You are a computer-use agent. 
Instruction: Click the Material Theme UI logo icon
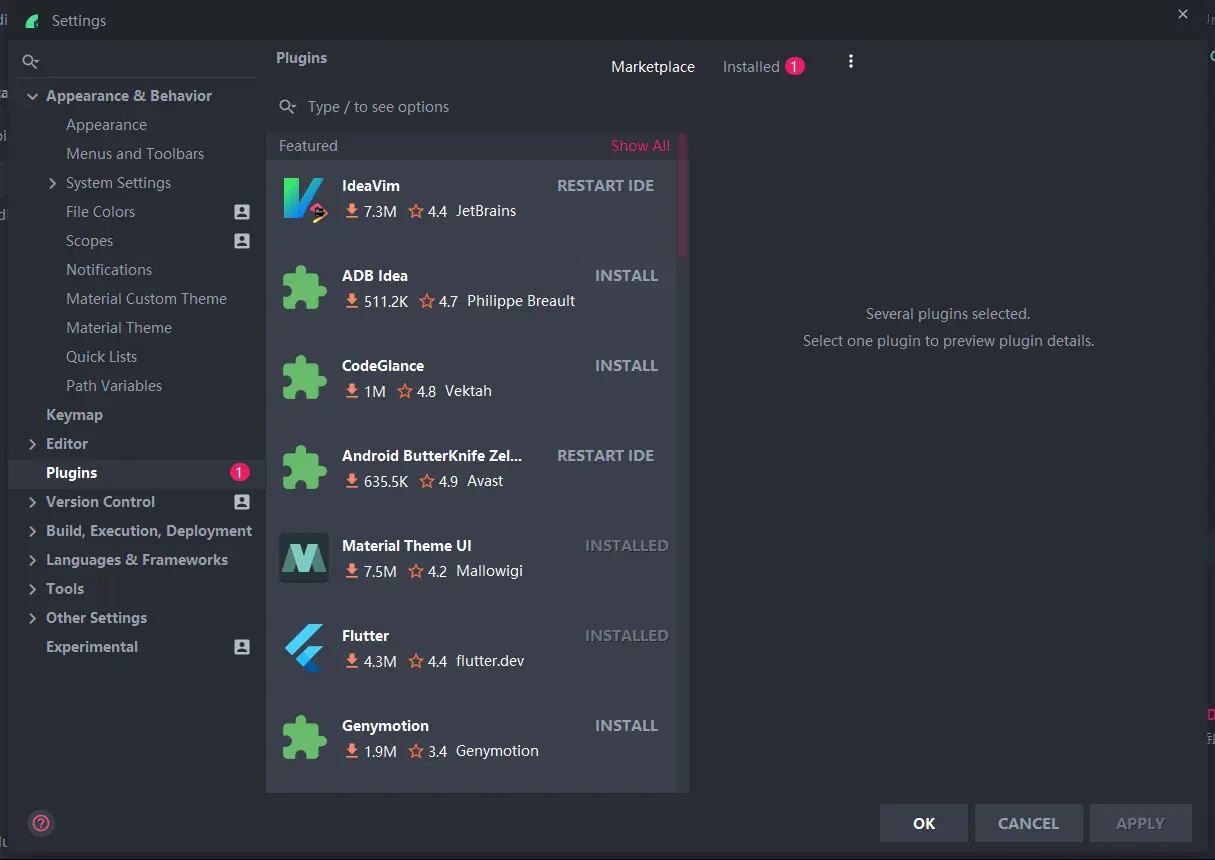[x=304, y=558]
